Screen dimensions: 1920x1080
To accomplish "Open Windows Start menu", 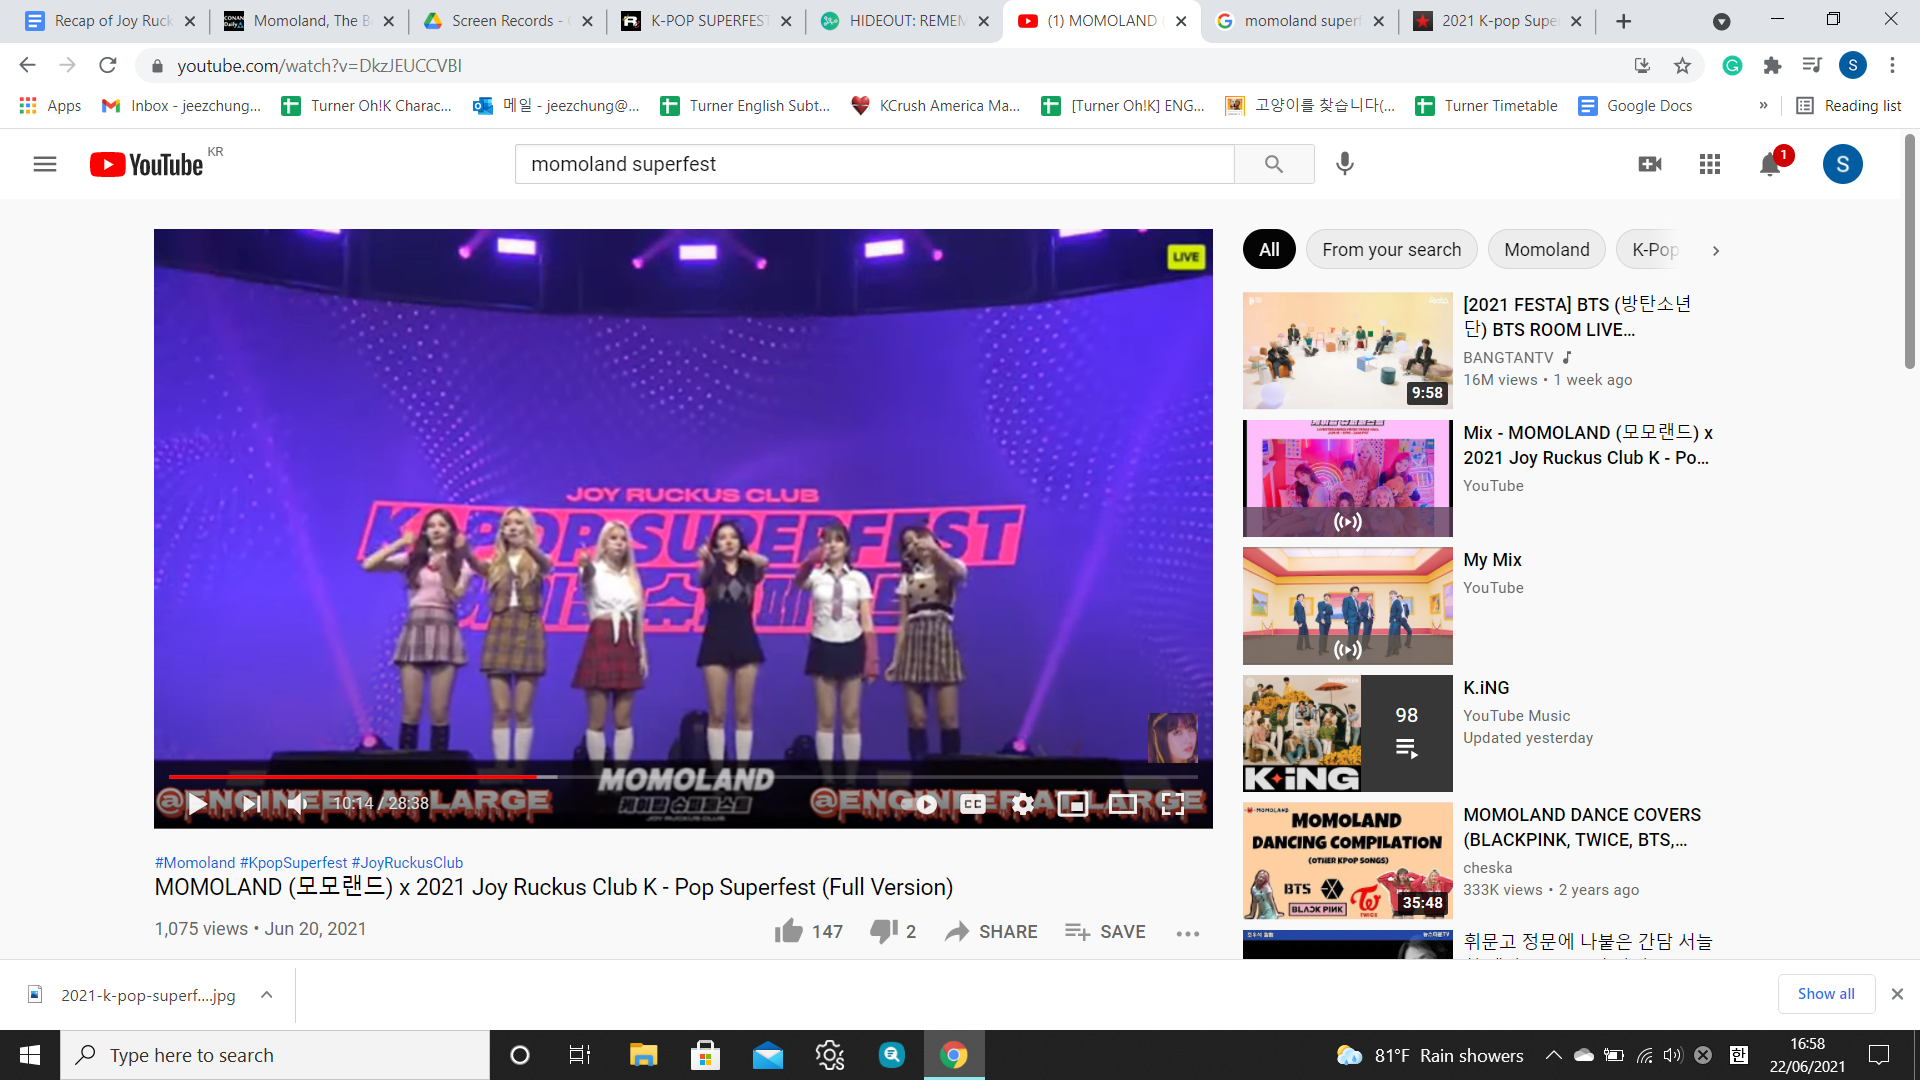I will tap(30, 1055).
